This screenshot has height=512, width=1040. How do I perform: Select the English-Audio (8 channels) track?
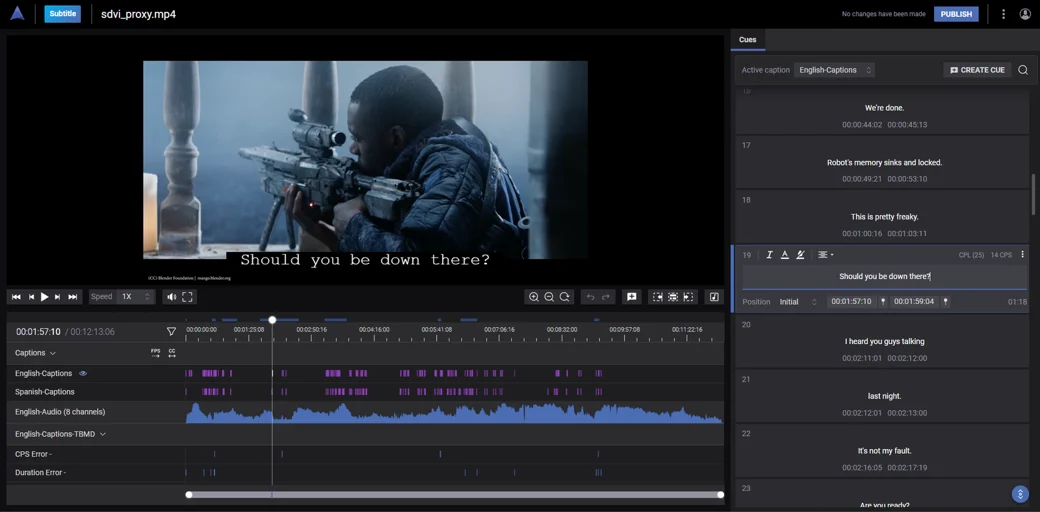click(x=60, y=412)
